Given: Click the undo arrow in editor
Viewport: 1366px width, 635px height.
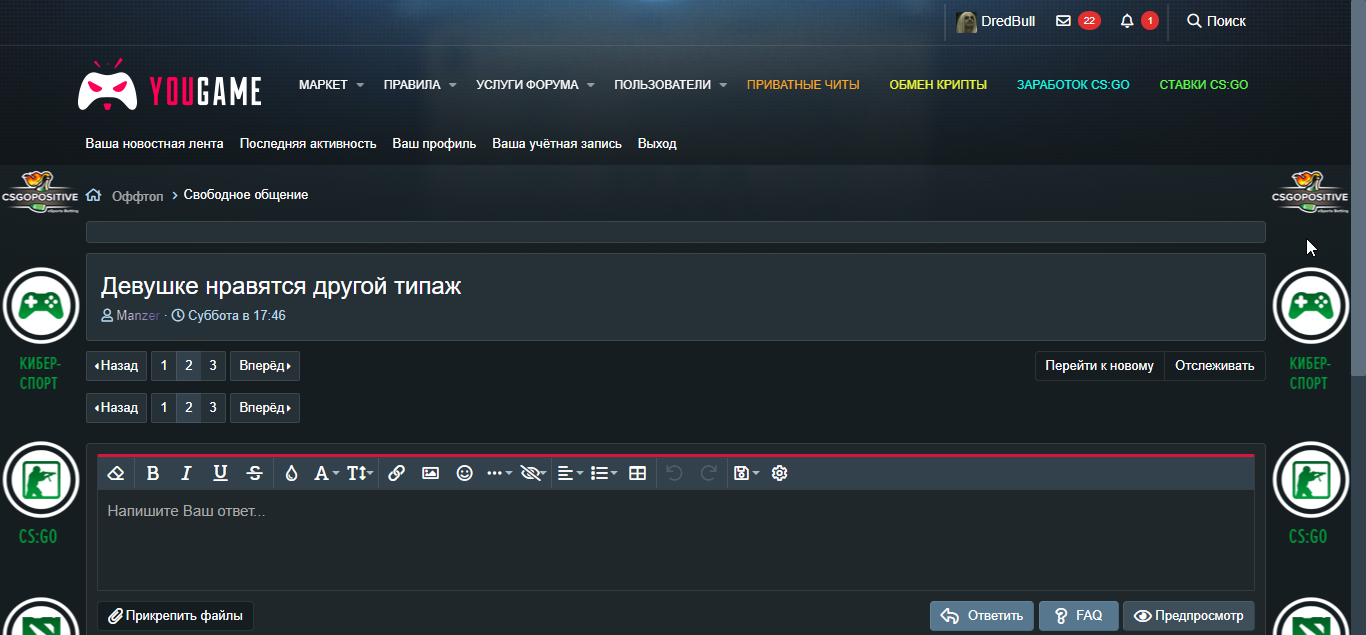Looking at the screenshot, I should (674, 473).
